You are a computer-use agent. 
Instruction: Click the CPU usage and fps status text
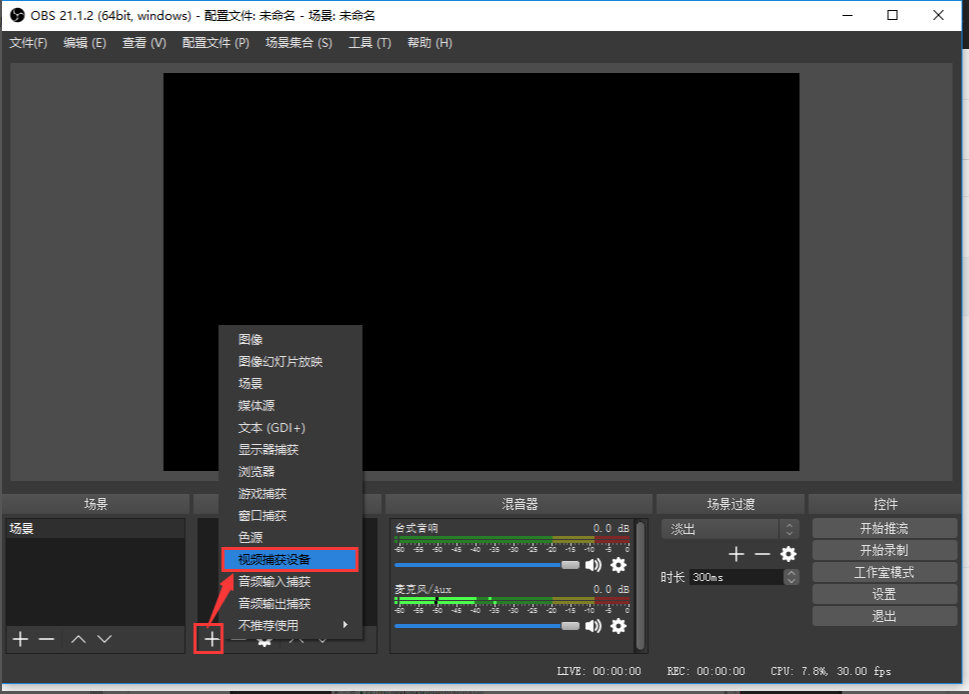[831, 671]
